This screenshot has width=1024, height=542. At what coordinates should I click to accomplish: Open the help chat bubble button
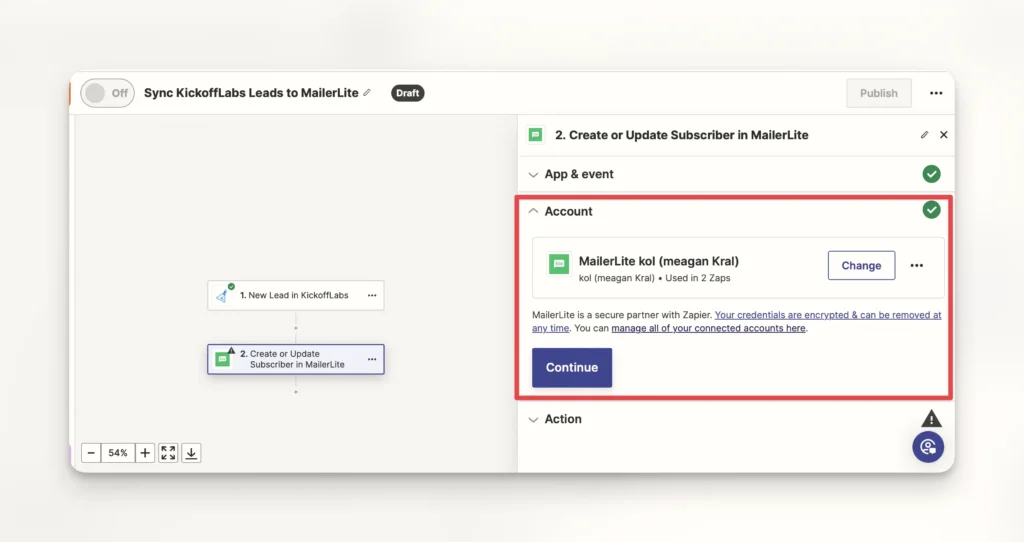928,447
